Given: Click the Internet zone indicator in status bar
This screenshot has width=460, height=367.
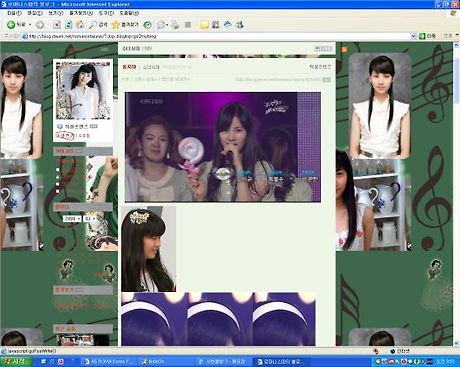Looking at the screenshot, I should pos(400,351).
